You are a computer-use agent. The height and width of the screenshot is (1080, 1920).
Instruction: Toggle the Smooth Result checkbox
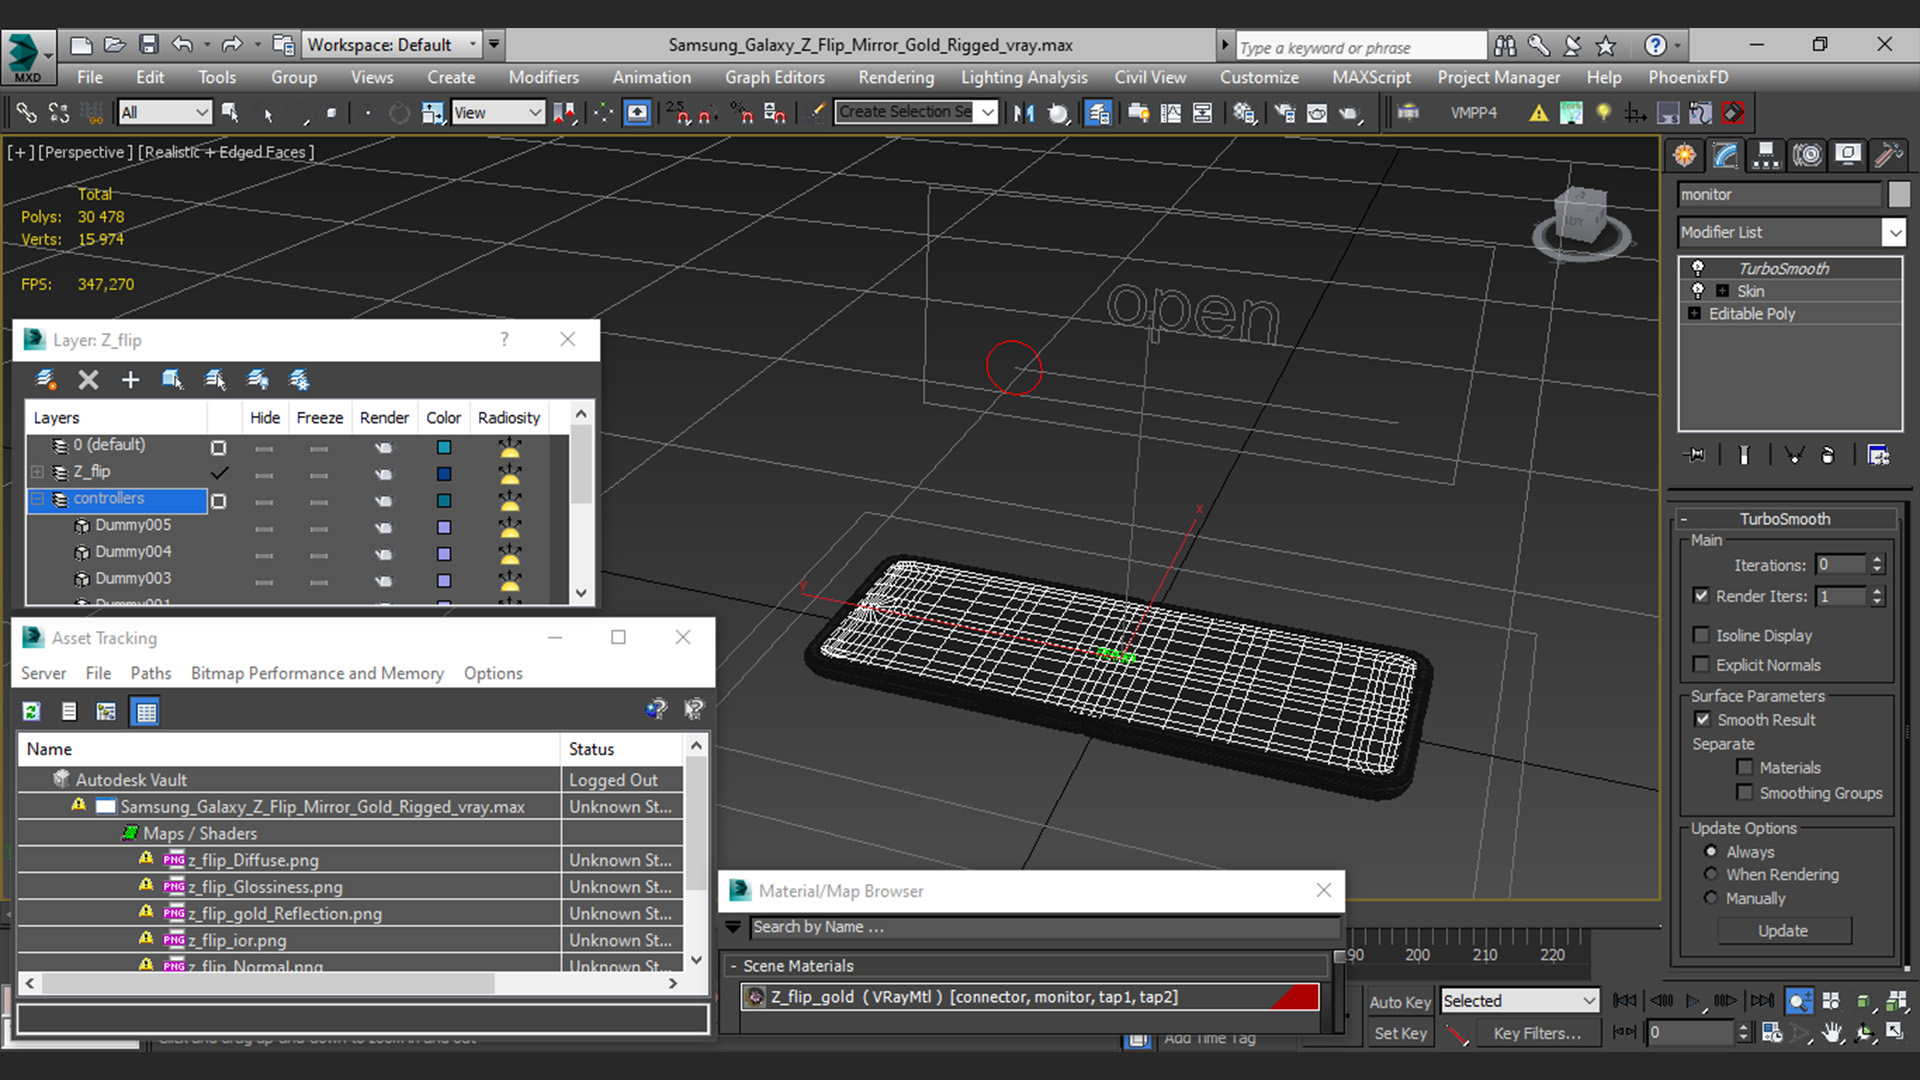(x=1702, y=719)
